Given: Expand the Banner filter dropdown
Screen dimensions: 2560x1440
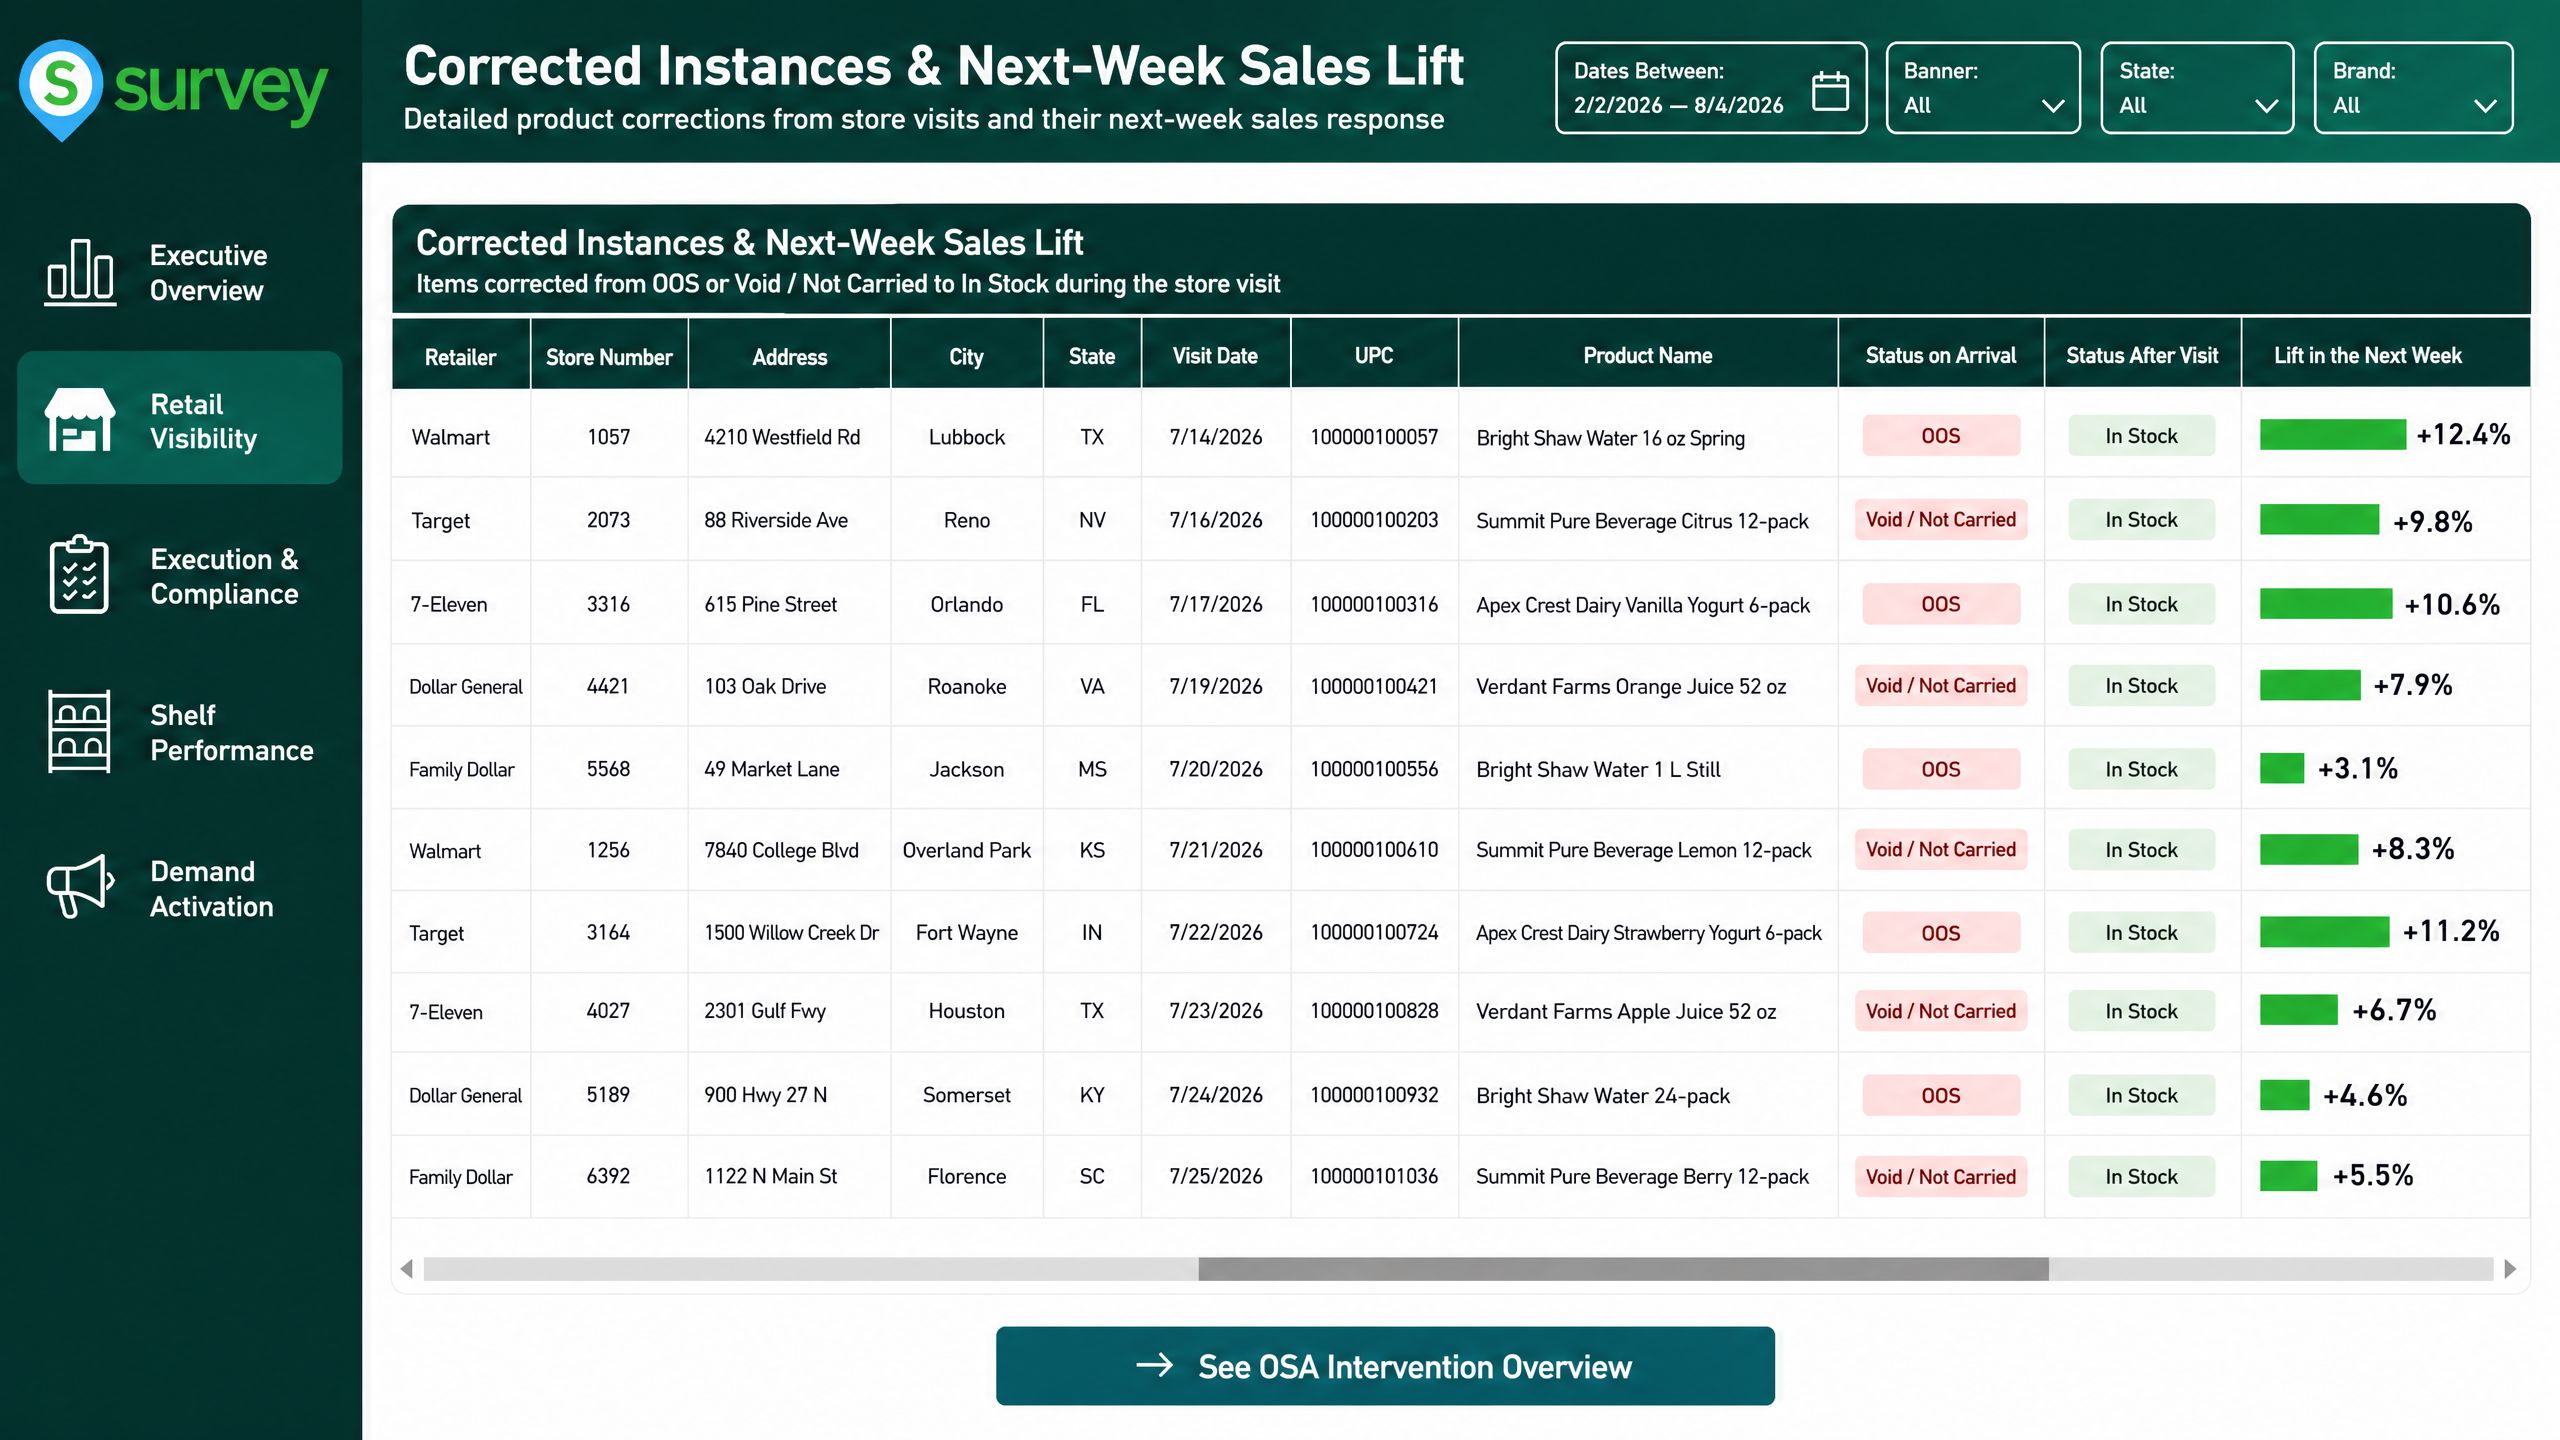Looking at the screenshot, I should (1983, 88).
